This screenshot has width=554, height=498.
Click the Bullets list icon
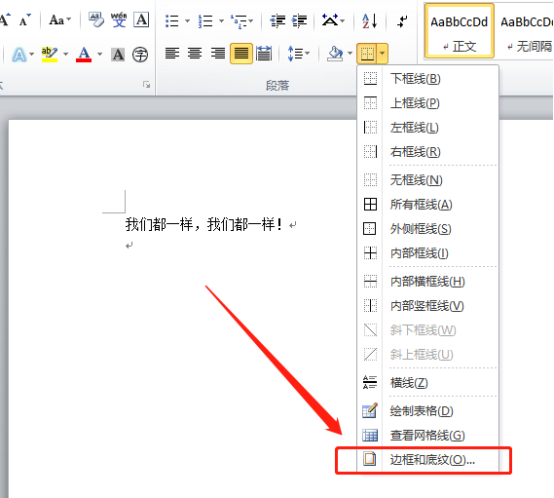(172, 21)
